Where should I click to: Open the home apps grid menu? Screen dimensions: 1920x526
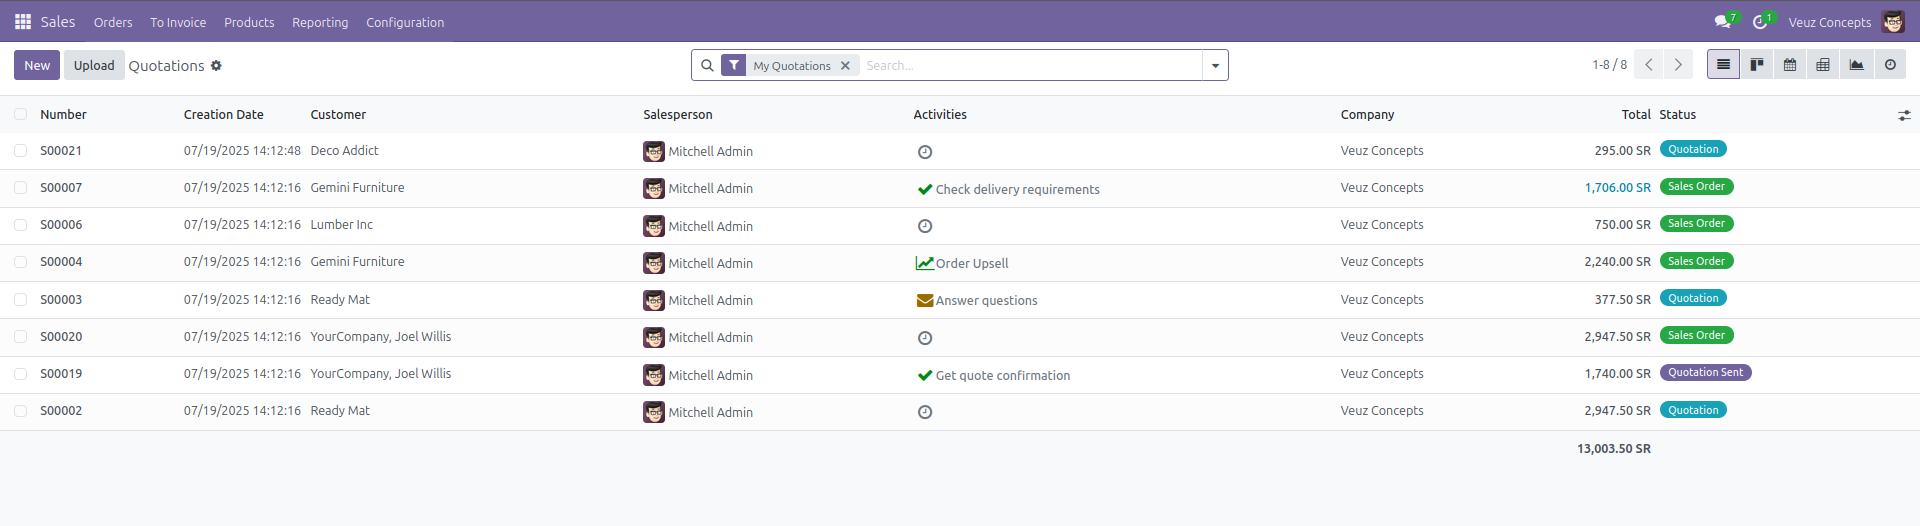click(x=22, y=22)
